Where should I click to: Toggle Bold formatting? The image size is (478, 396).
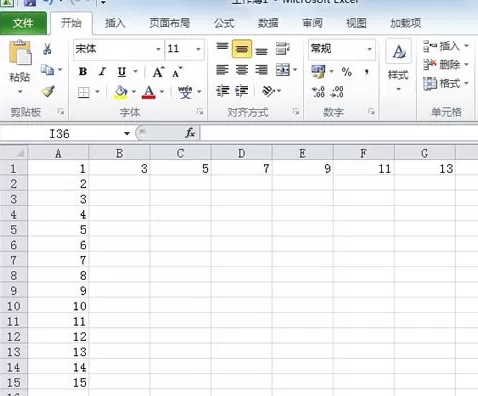pos(83,72)
